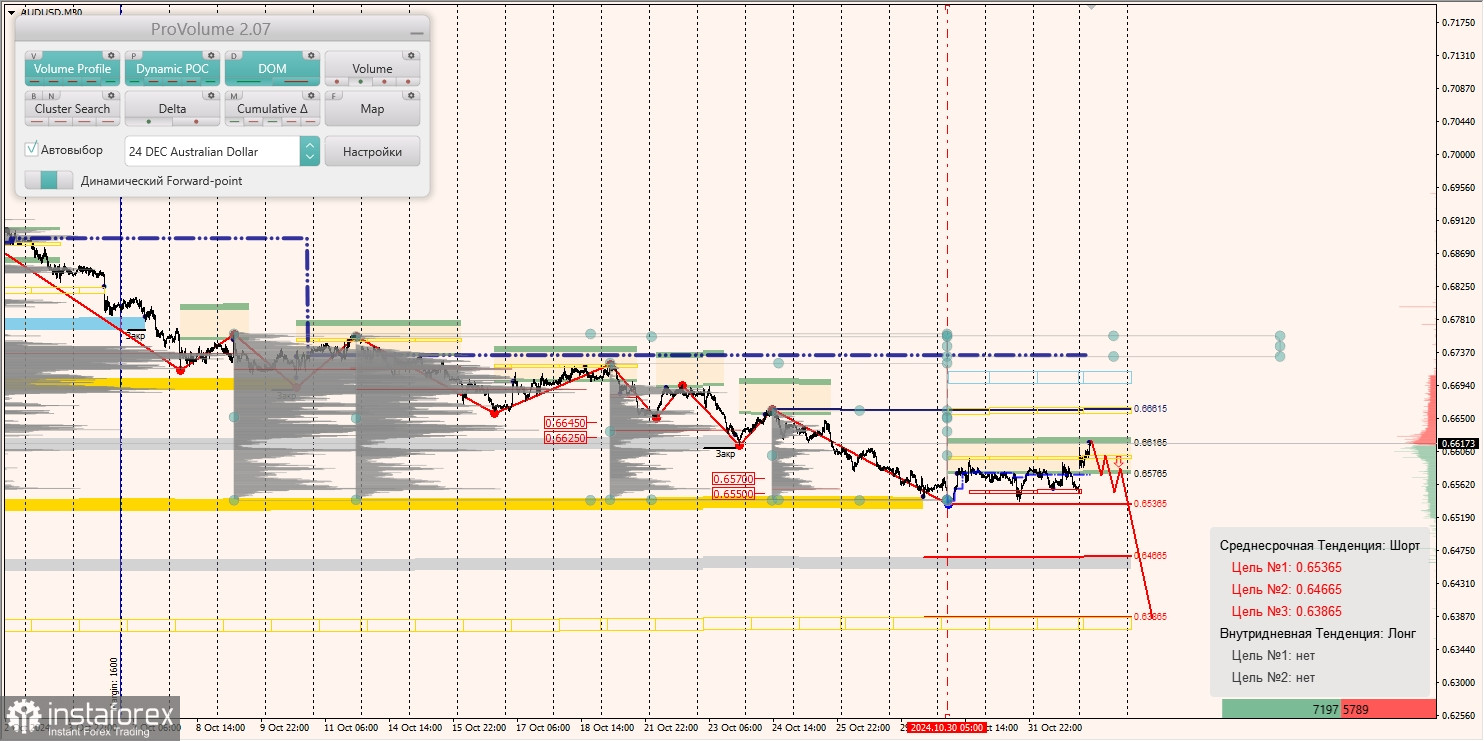The image size is (1484, 741).
Task: Open Volume button gear settings
Action: pos(411,56)
